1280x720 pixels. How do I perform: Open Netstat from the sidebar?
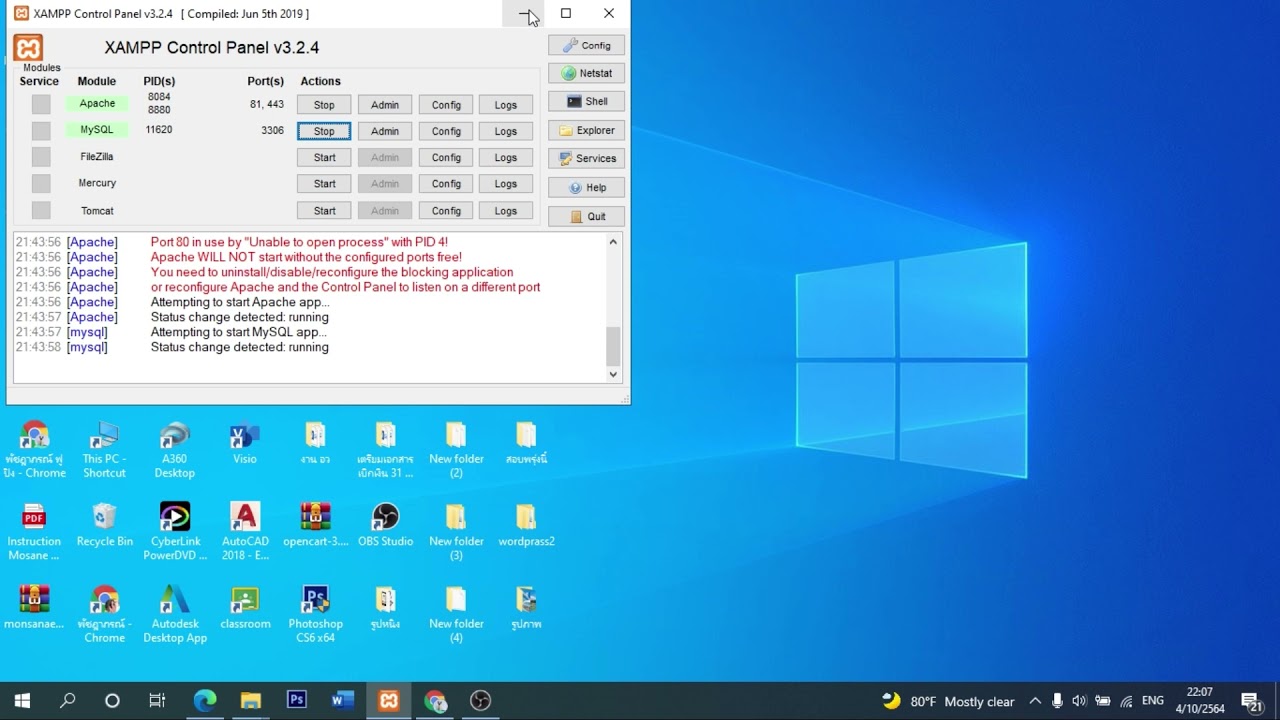click(586, 73)
